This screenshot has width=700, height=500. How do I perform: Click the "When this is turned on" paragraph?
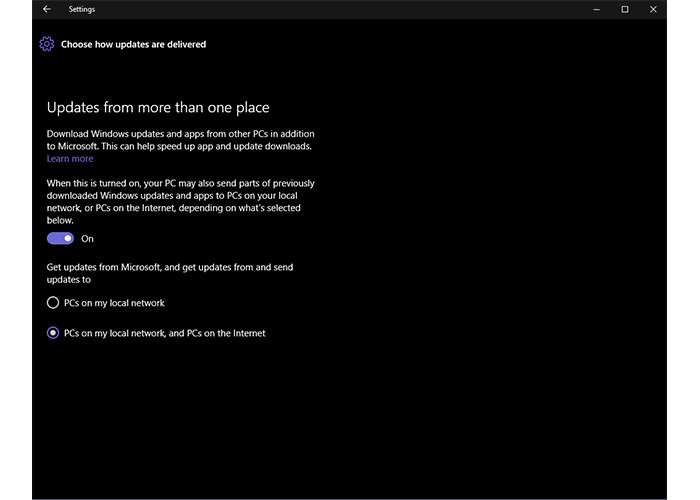click(180, 201)
